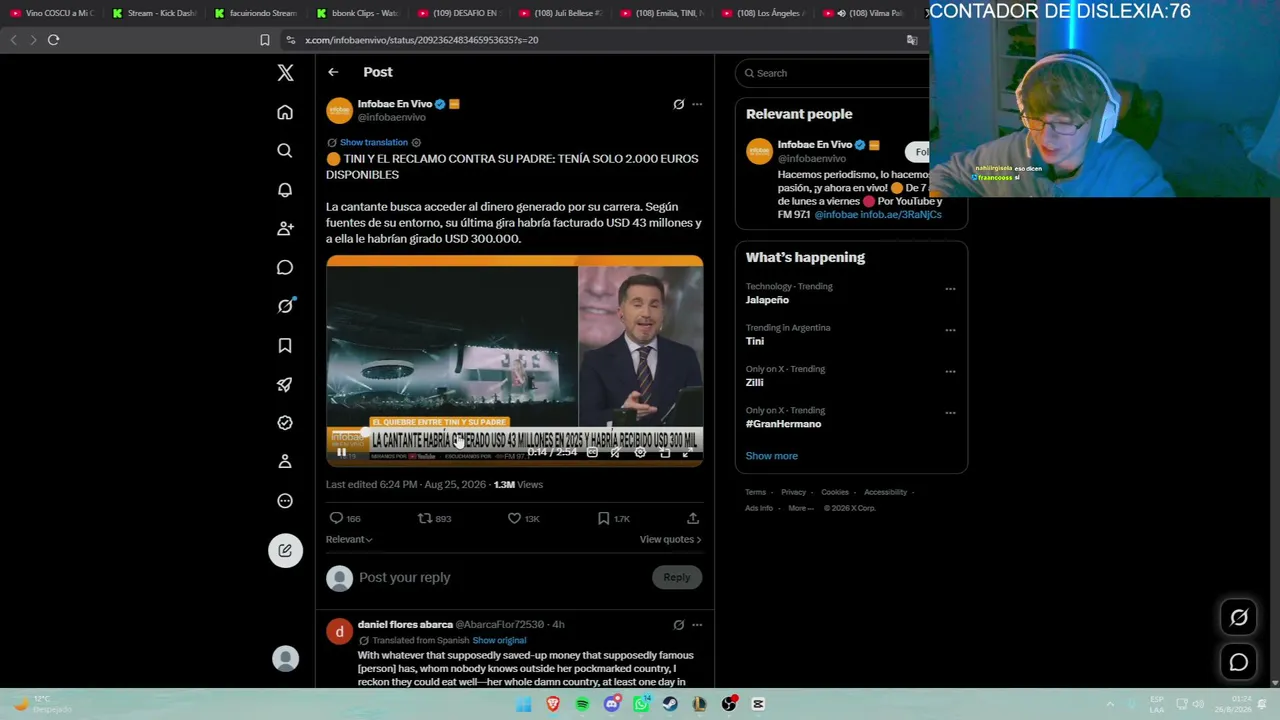Switch to the (108) Juli Bellese tab

562,13
